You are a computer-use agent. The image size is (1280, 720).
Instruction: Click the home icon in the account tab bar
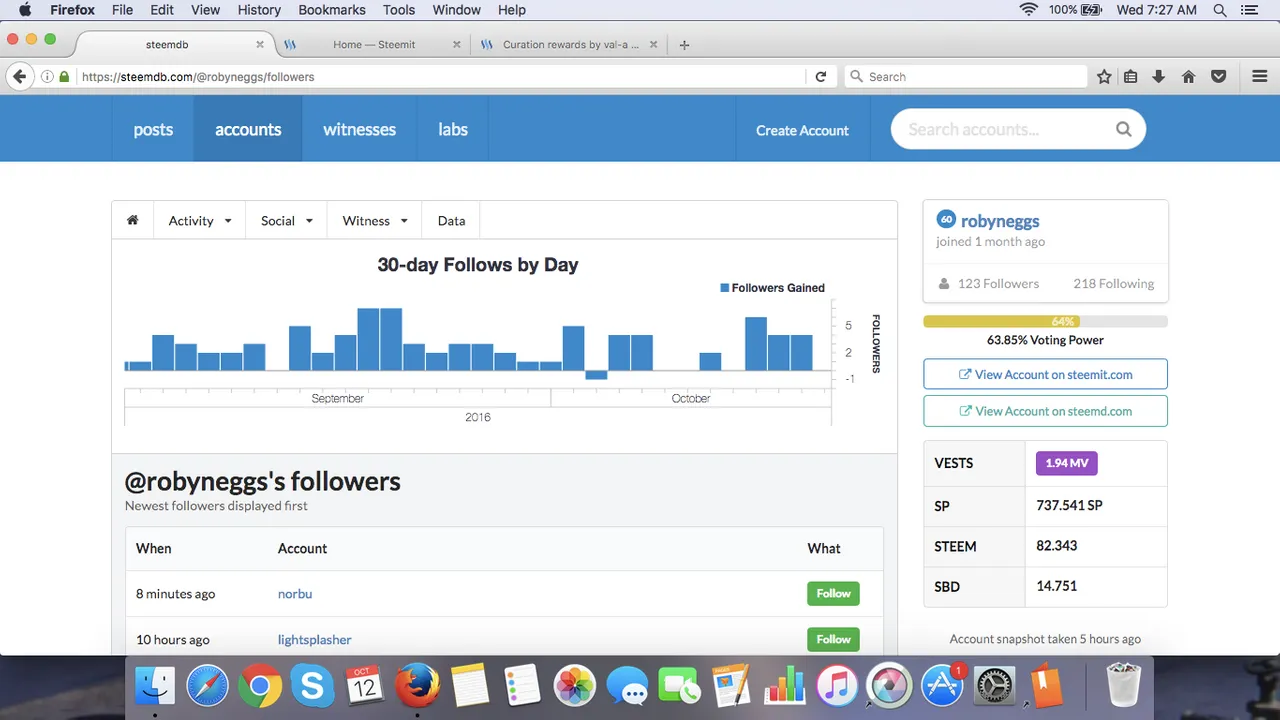(x=132, y=220)
